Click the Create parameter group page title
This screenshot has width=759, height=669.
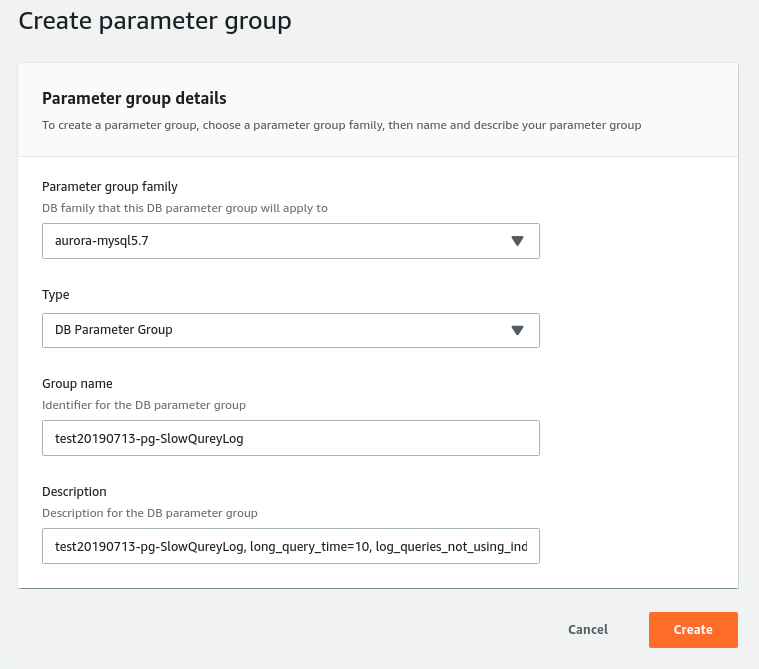155,21
